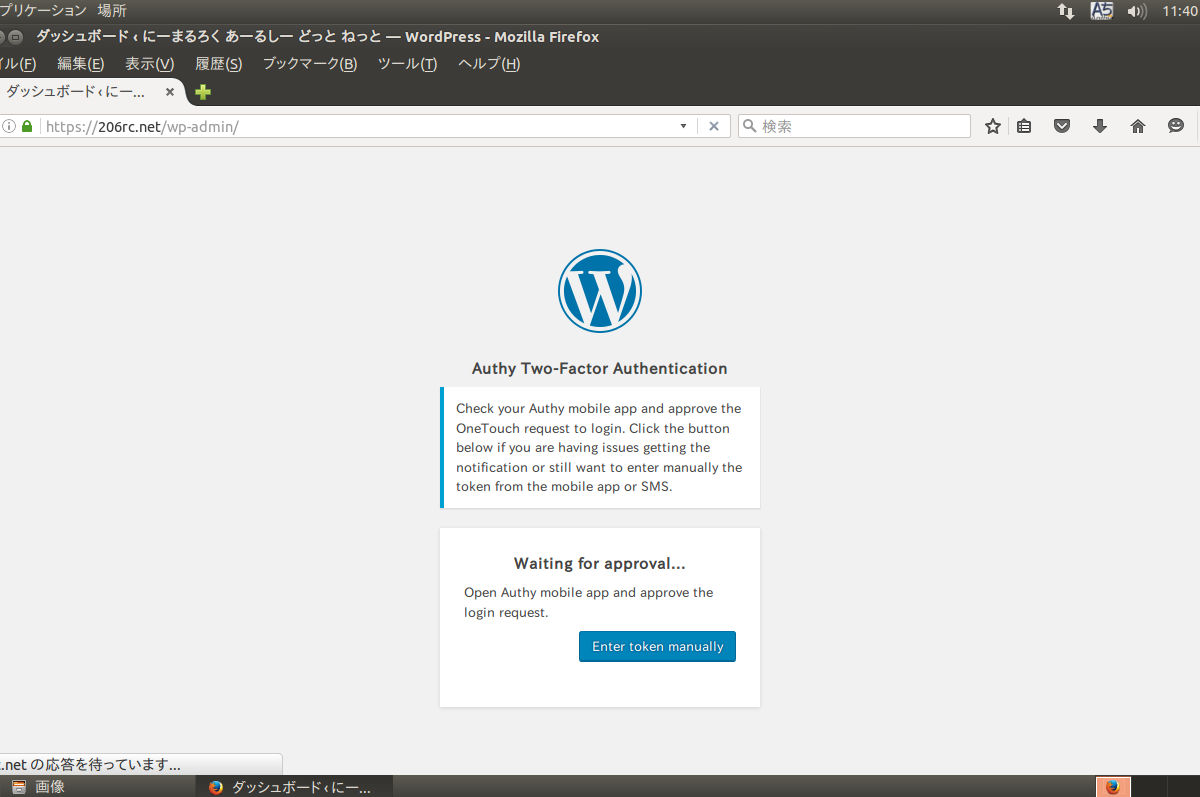
Task: Save page to Pocket icon
Action: coord(1062,126)
